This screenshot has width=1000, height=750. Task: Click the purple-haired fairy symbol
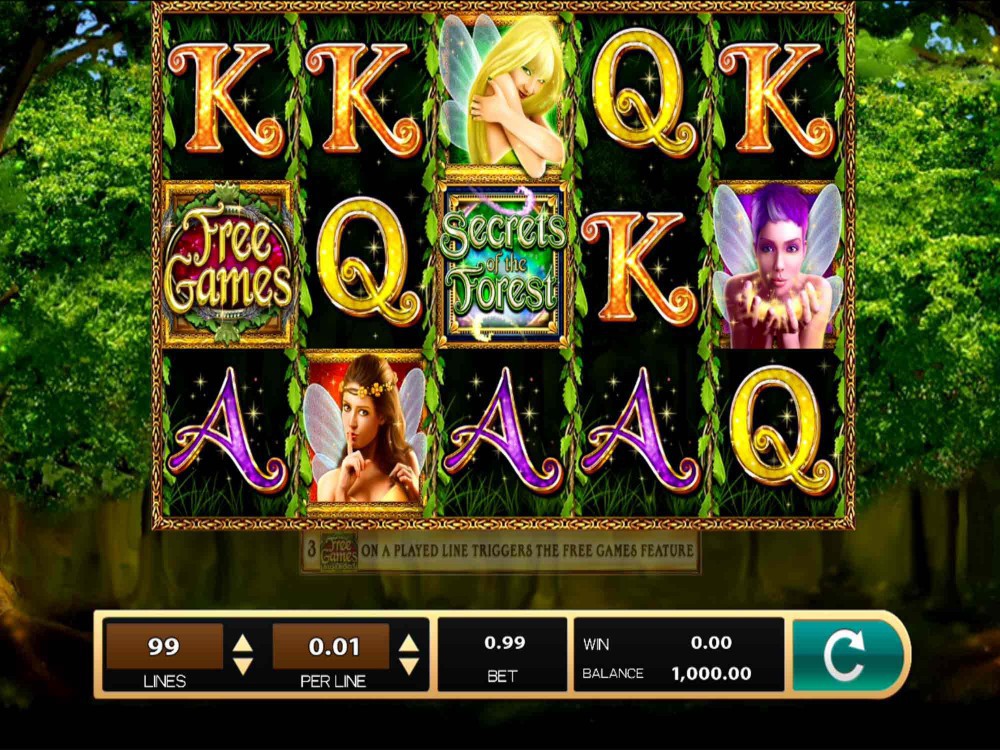click(777, 264)
